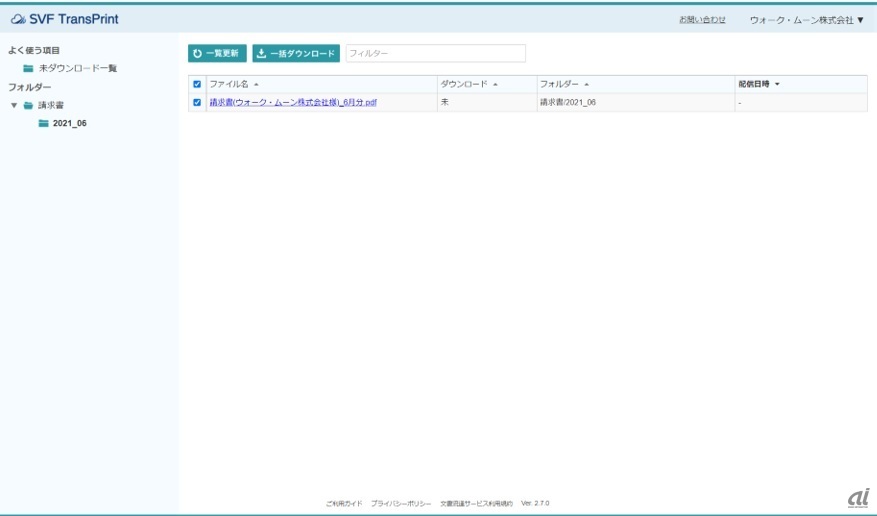The width and height of the screenshot is (877, 516).
Task: Click the 未ダウンロード一覧 folder icon
Action: click(28, 68)
